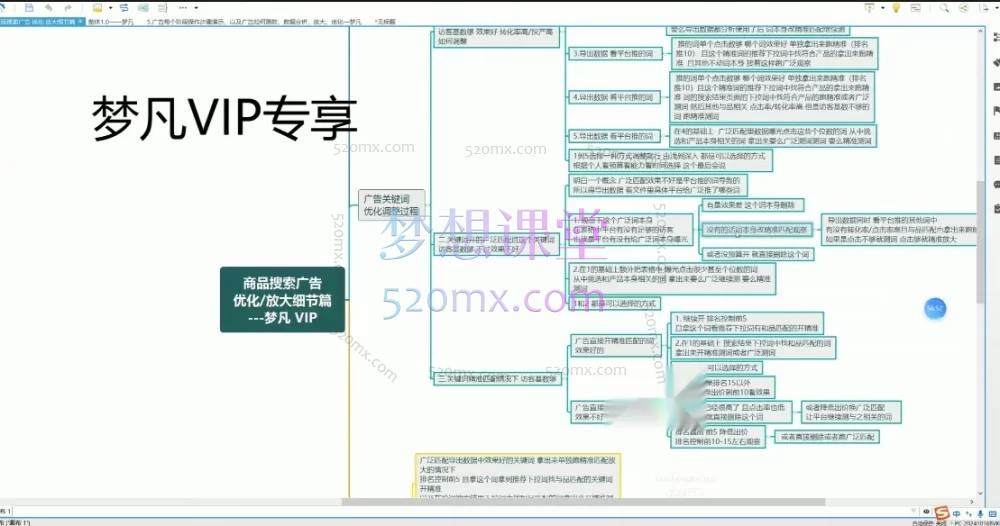Click the yellow insert topic icon

[x=98, y=8]
